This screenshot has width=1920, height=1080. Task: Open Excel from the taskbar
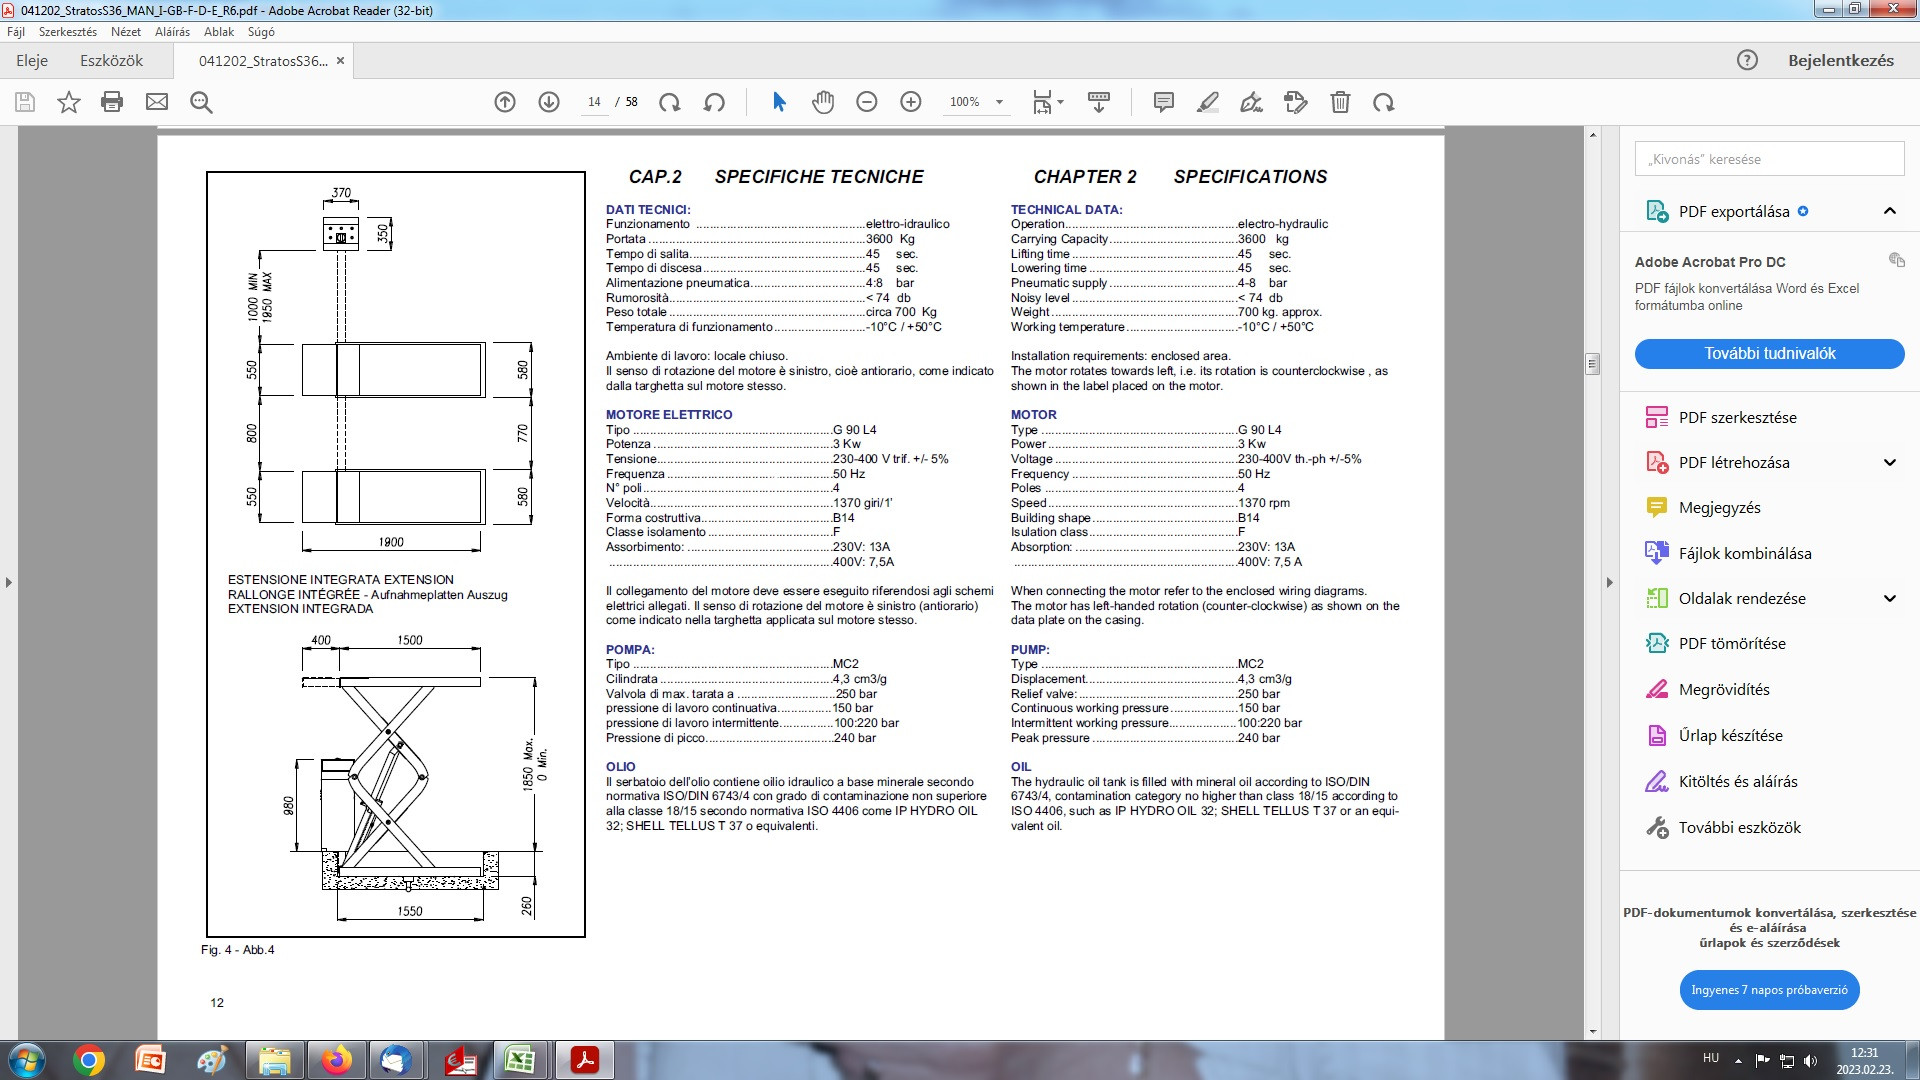click(520, 1060)
